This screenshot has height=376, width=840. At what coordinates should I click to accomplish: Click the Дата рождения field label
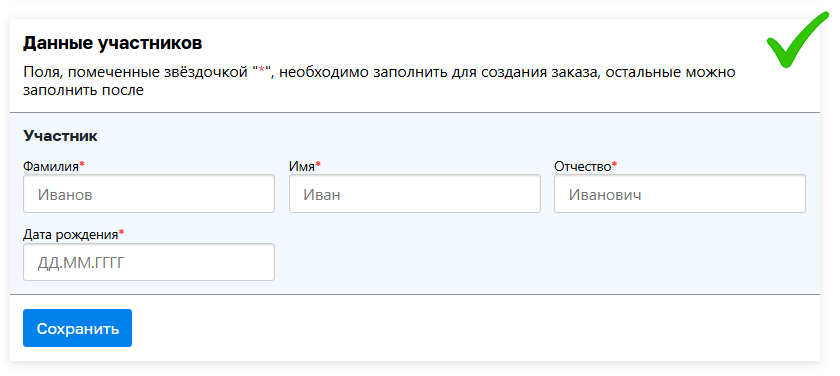70,235
